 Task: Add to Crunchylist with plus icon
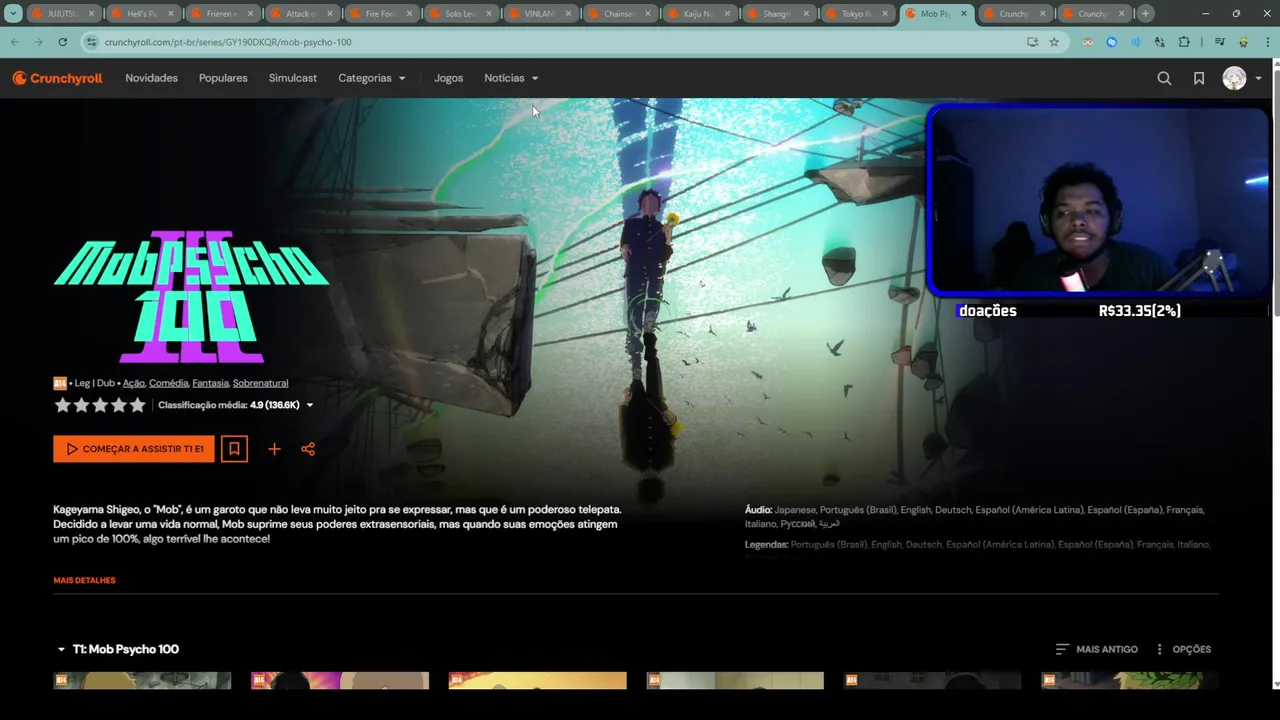pyautogui.click(x=274, y=449)
